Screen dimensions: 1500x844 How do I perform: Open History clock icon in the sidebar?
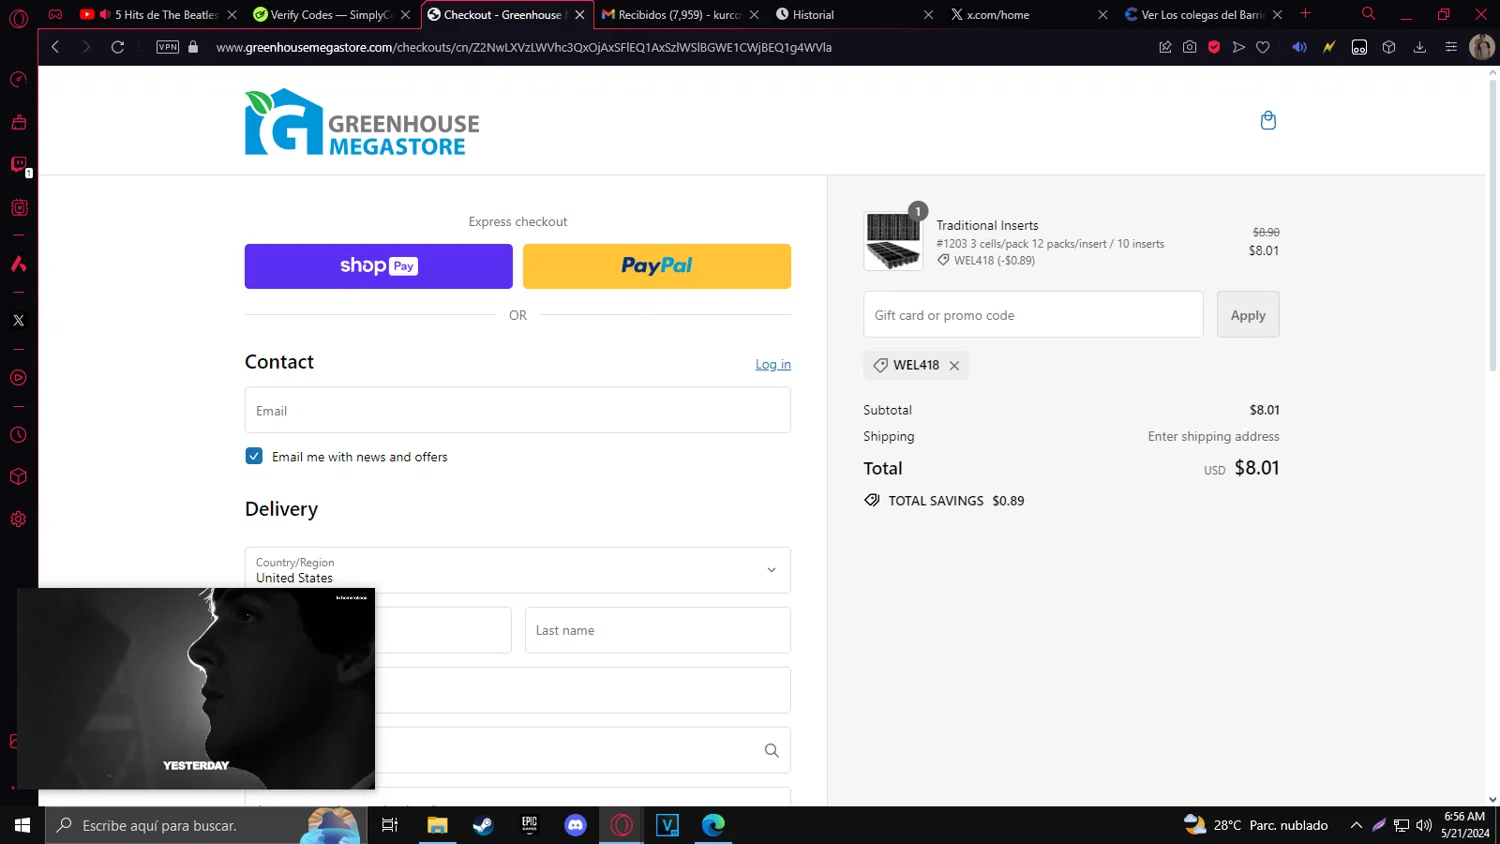tap(18, 435)
